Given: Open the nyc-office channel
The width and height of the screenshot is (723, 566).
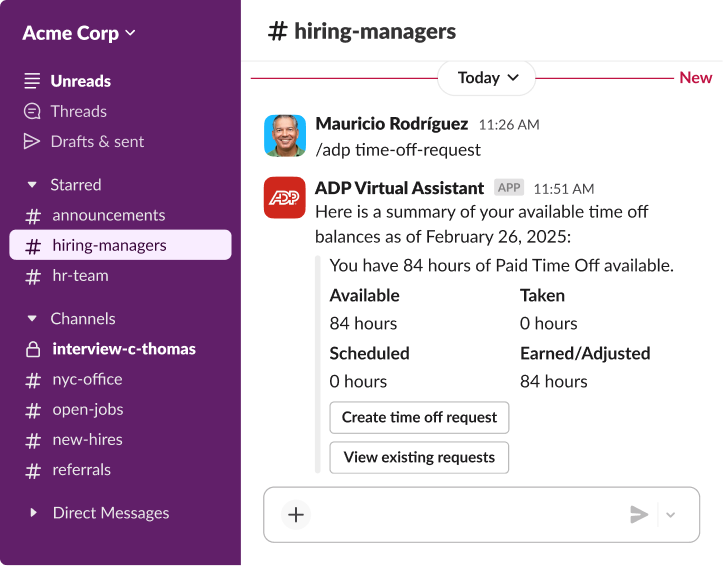Looking at the screenshot, I should (87, 379).
